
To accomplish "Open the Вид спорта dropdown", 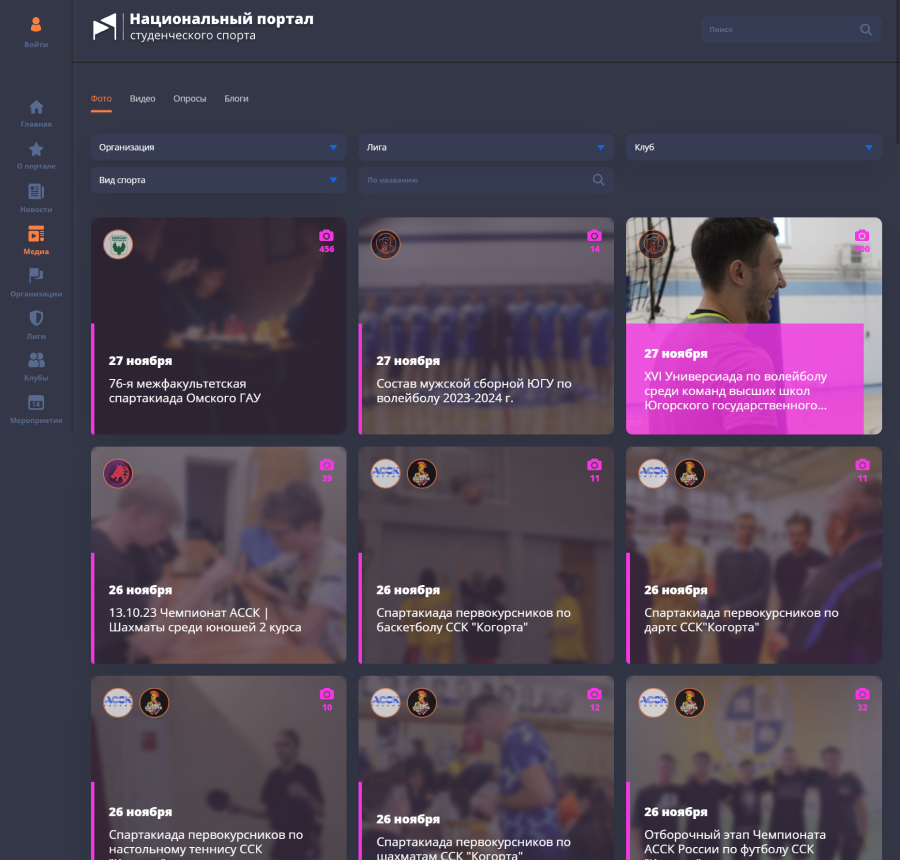I will coord(218,180).
